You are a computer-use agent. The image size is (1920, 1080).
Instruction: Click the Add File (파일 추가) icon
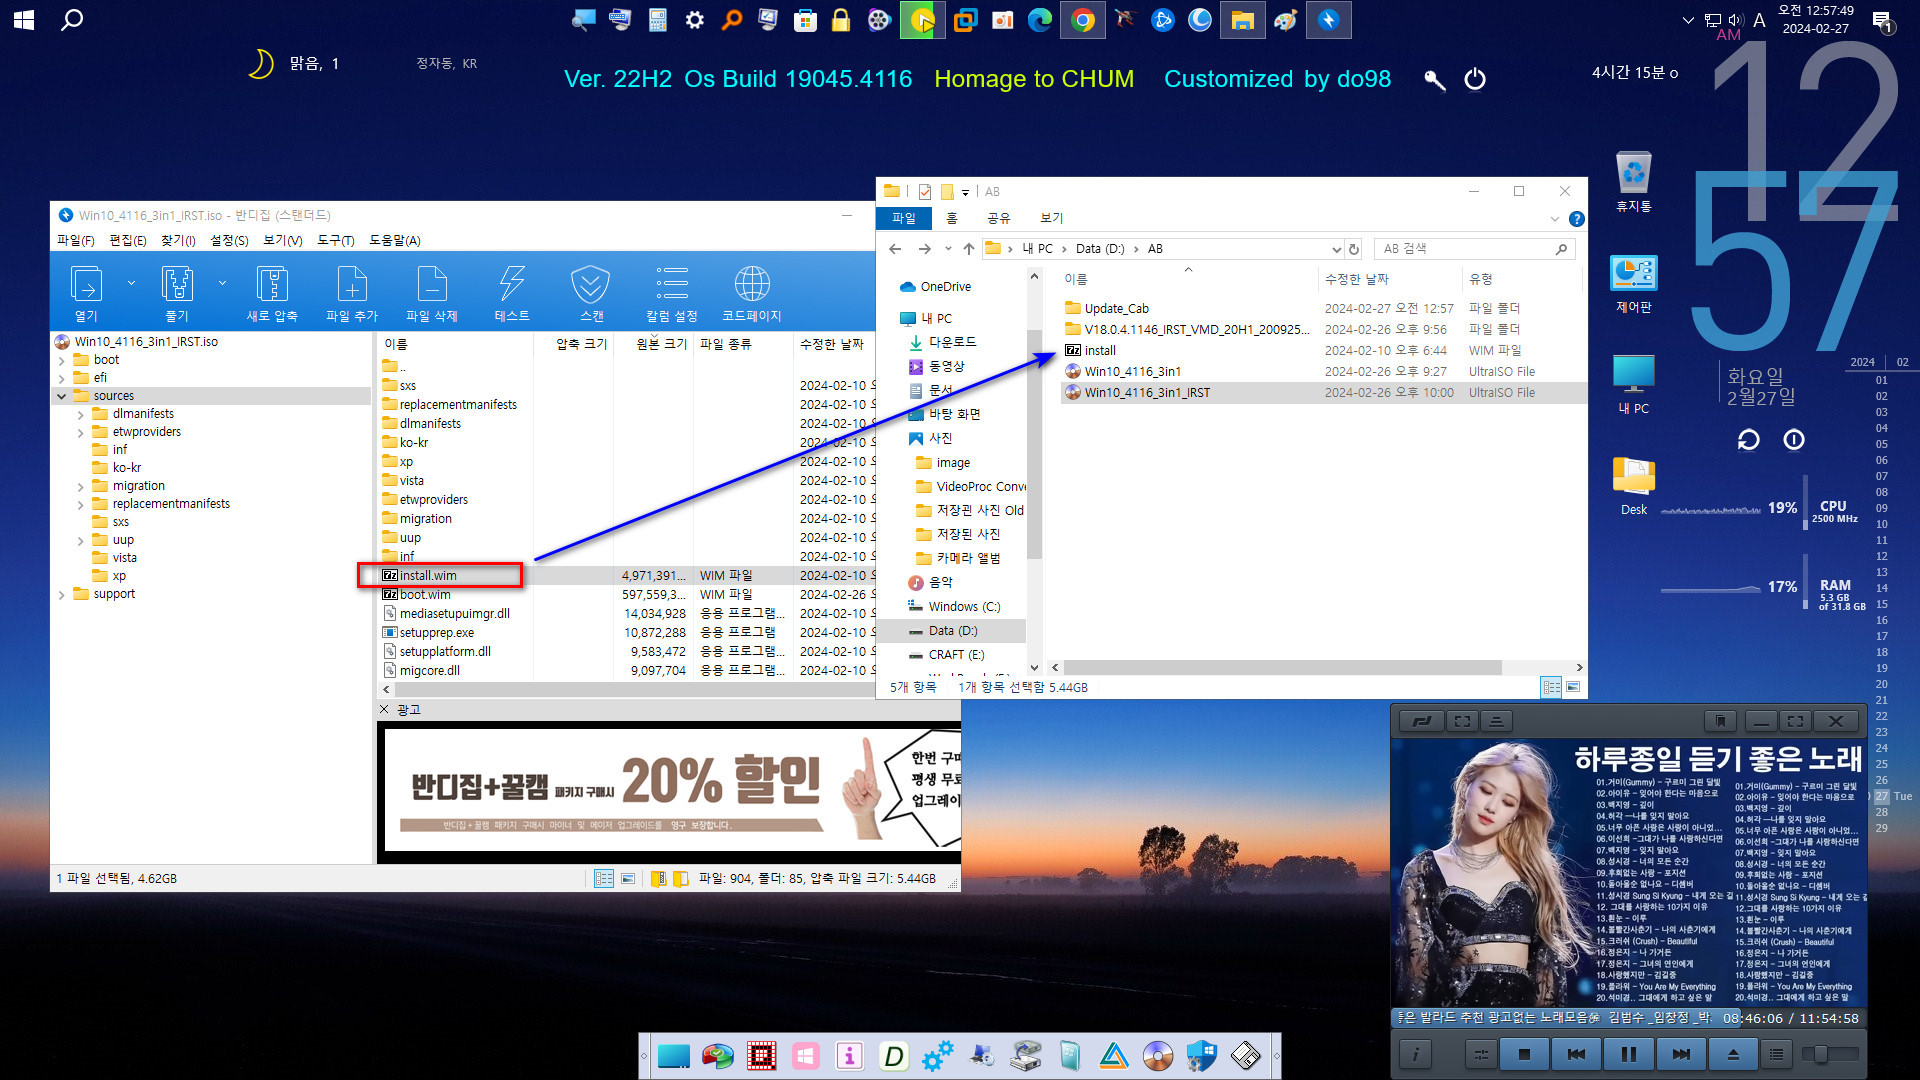click(352, 292)
